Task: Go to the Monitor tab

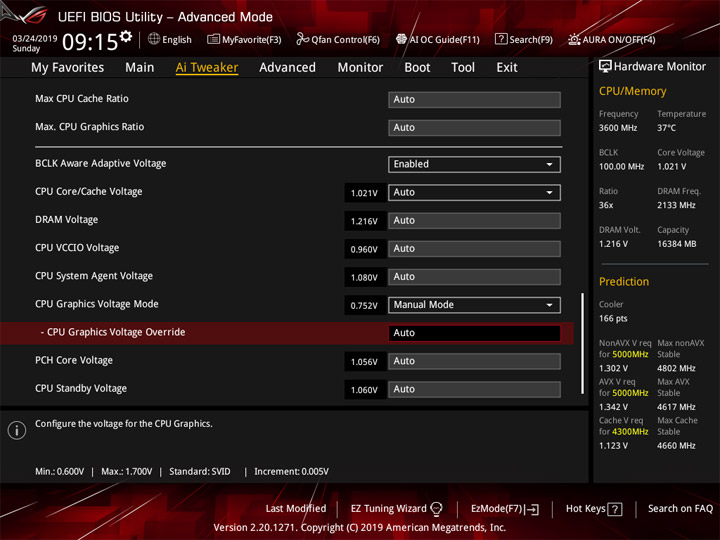Action: coord(360,68)
